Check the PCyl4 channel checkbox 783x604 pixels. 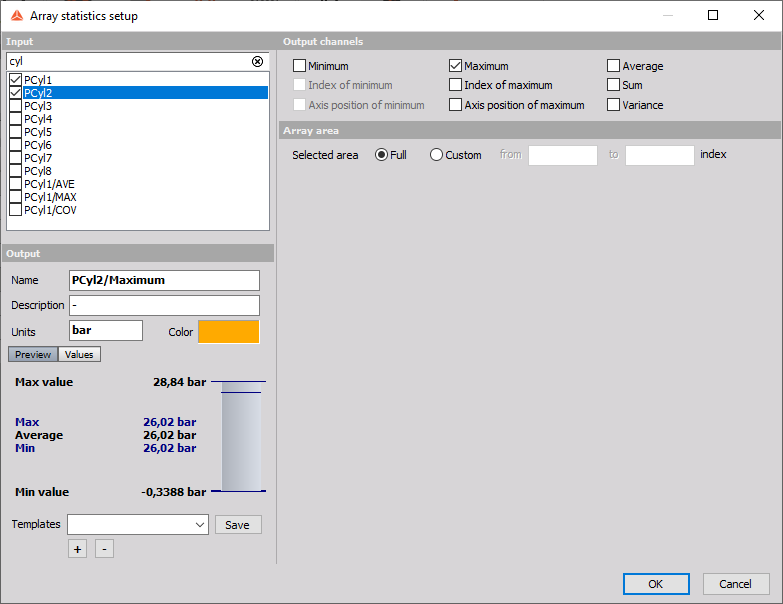click(15, 119)
